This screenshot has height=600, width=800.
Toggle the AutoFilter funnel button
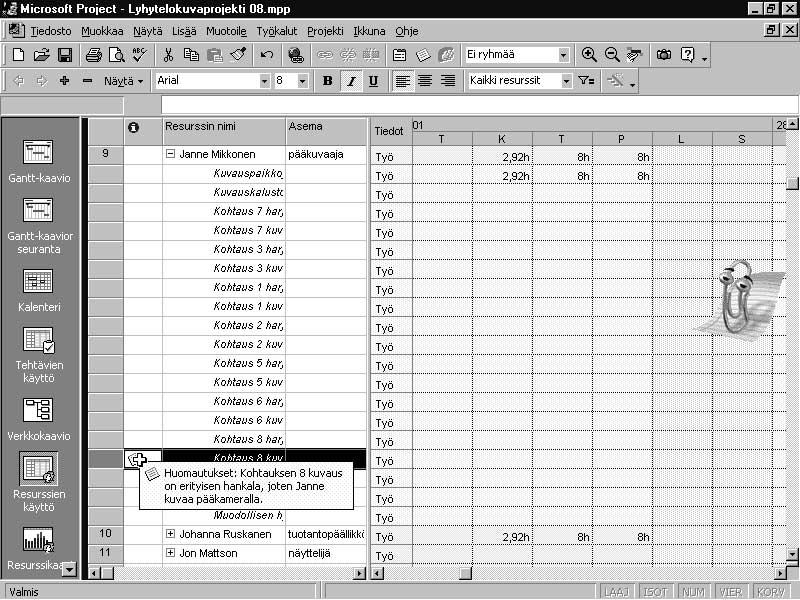586,81
